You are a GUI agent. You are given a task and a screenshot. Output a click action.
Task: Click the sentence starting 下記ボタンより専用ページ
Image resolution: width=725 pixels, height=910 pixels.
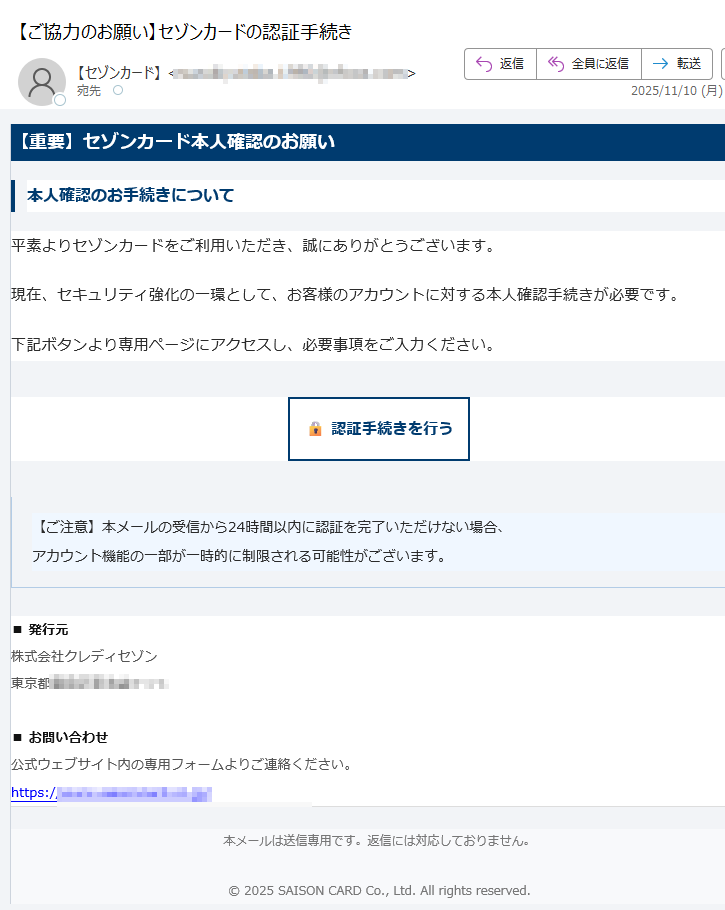click(254, 345)
